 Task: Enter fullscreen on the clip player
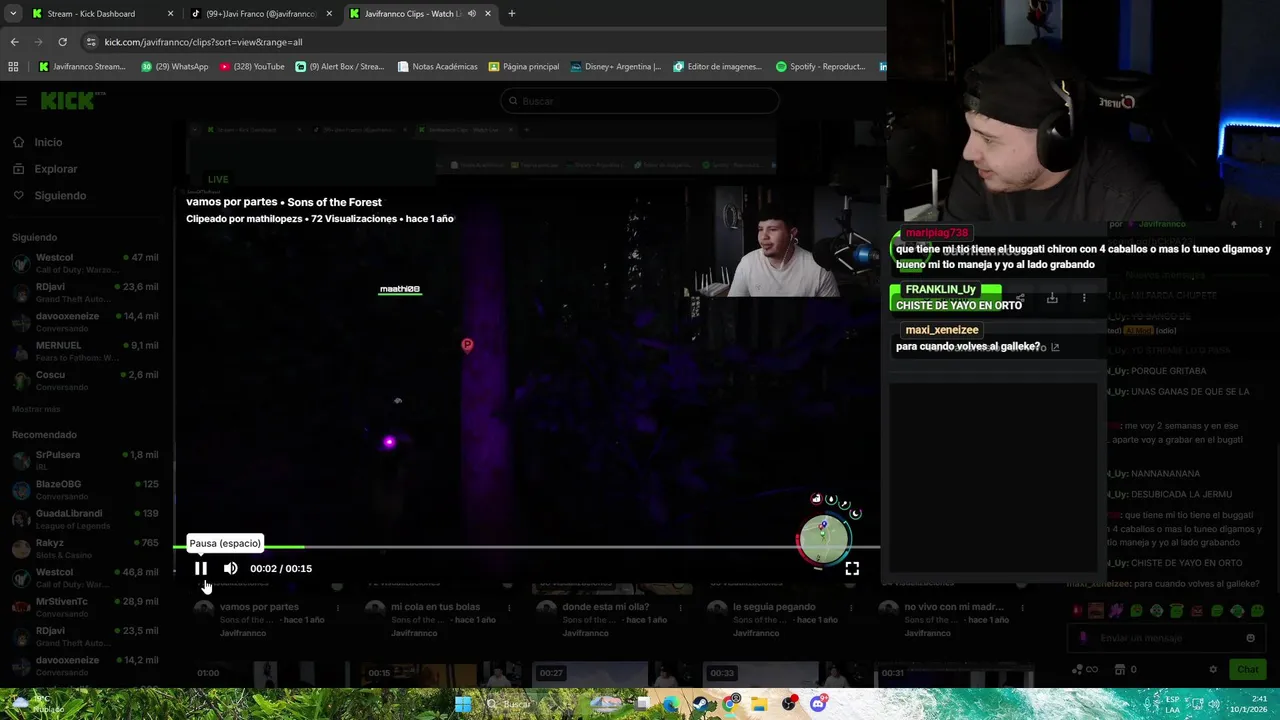click(x=852, y=568)
